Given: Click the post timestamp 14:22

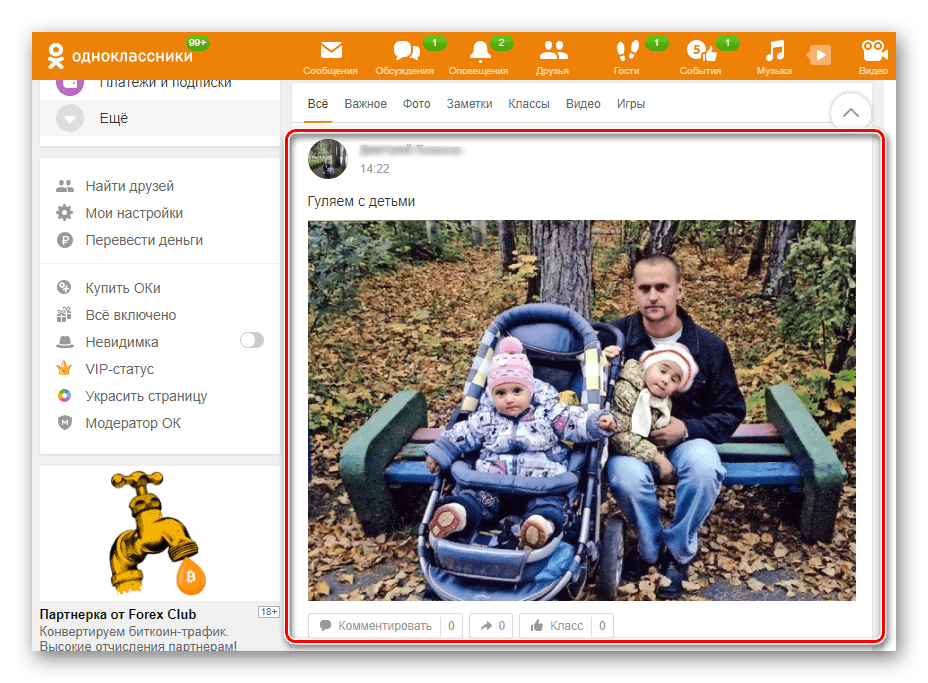Looking at the screenshot, I should pyautogui.click(x=375, y=169).
